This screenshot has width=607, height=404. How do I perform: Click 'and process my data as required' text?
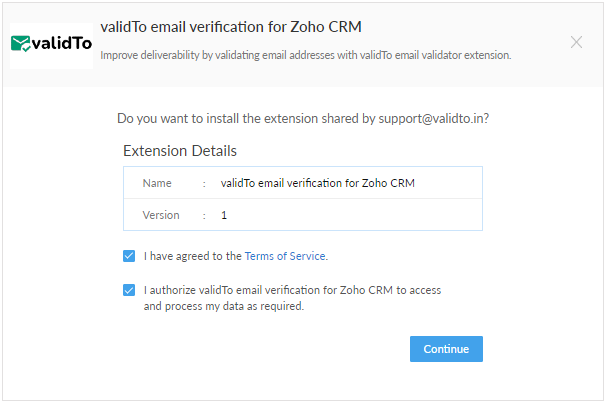click(224, 306)
